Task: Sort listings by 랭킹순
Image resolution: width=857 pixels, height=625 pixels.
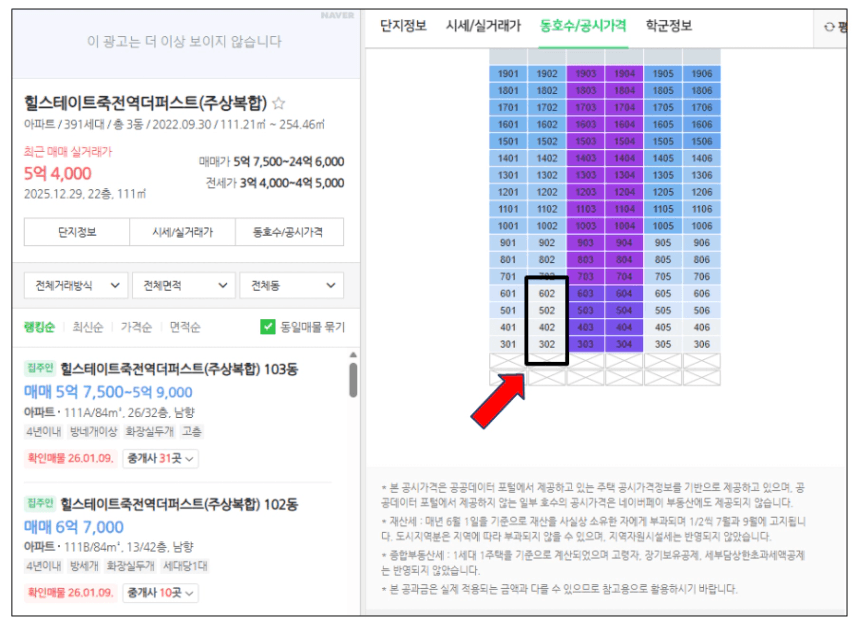Action: pyautogui.click(x=39, y=327)
